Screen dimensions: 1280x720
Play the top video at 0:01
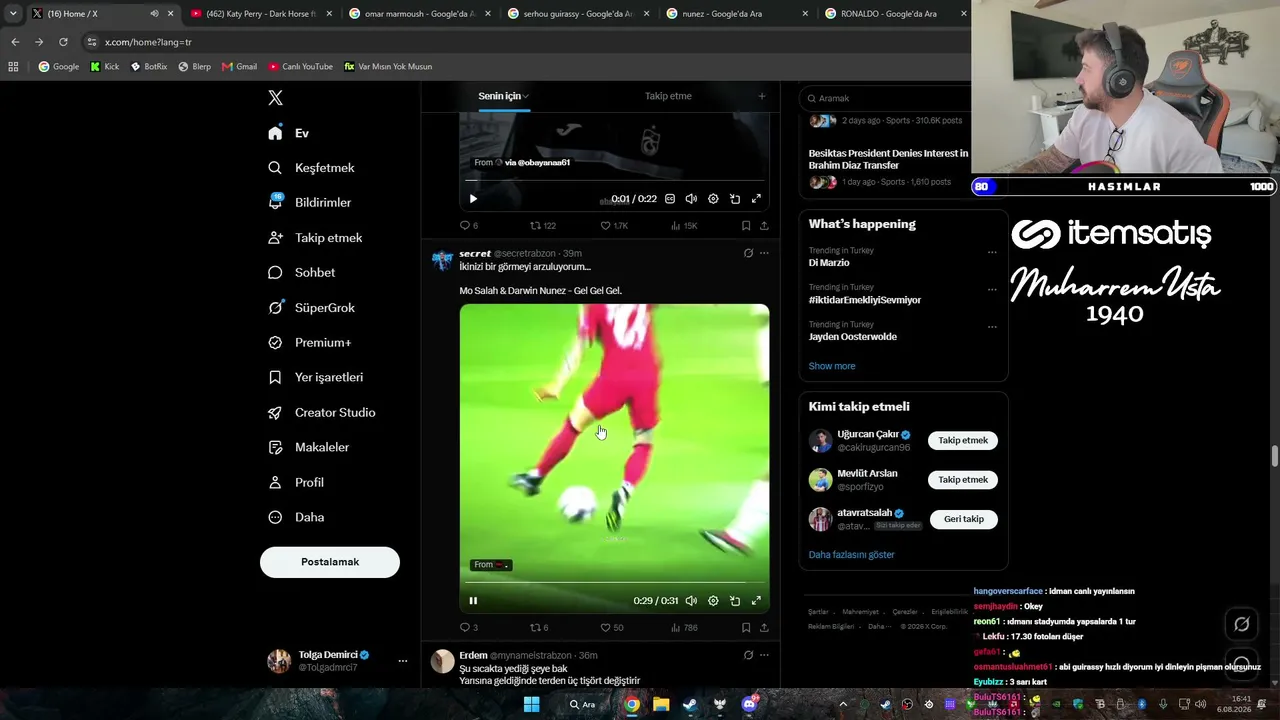click(x=473, y=199)
